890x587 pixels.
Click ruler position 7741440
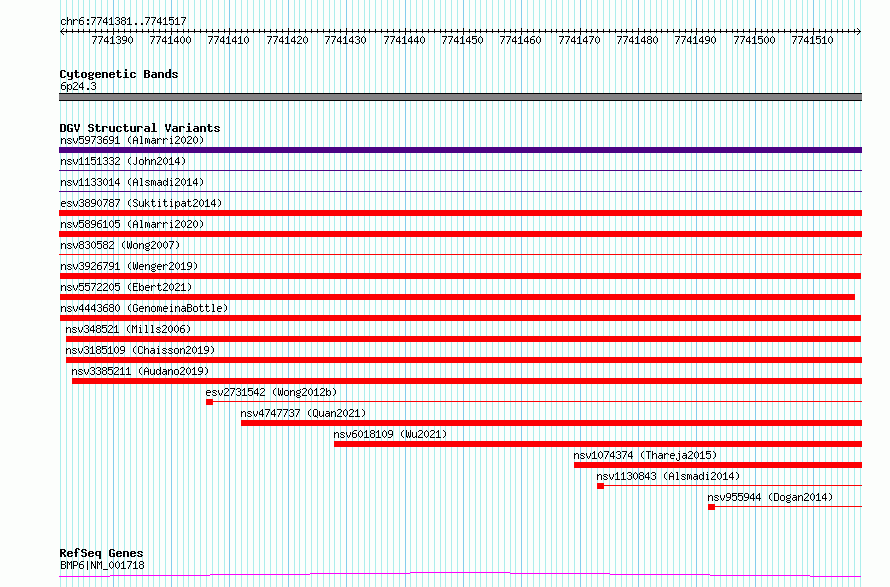coord(404,40)
